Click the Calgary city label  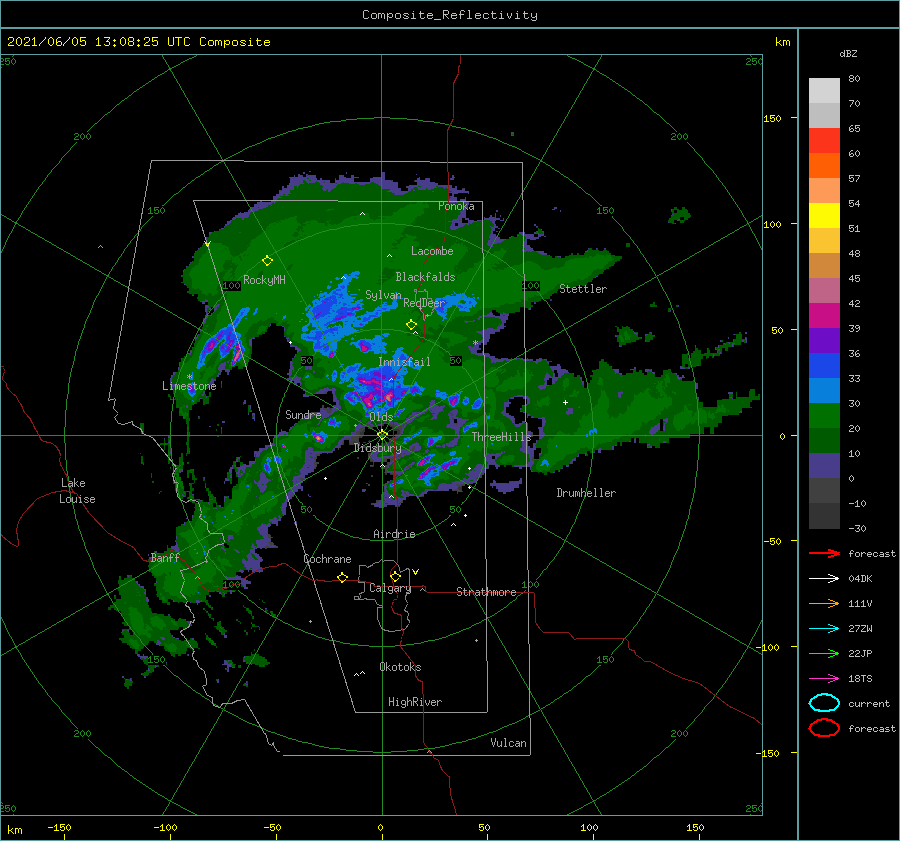(390, 588)
